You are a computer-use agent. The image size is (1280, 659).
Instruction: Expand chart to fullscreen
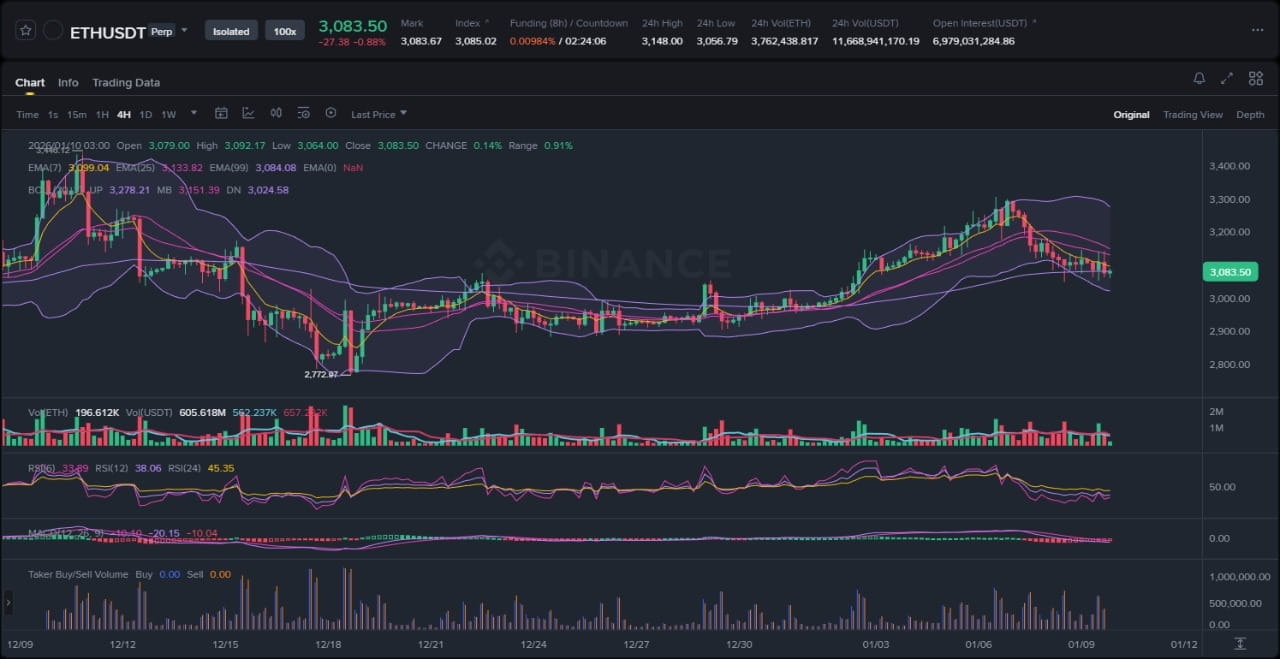(x=1227, y=79)
